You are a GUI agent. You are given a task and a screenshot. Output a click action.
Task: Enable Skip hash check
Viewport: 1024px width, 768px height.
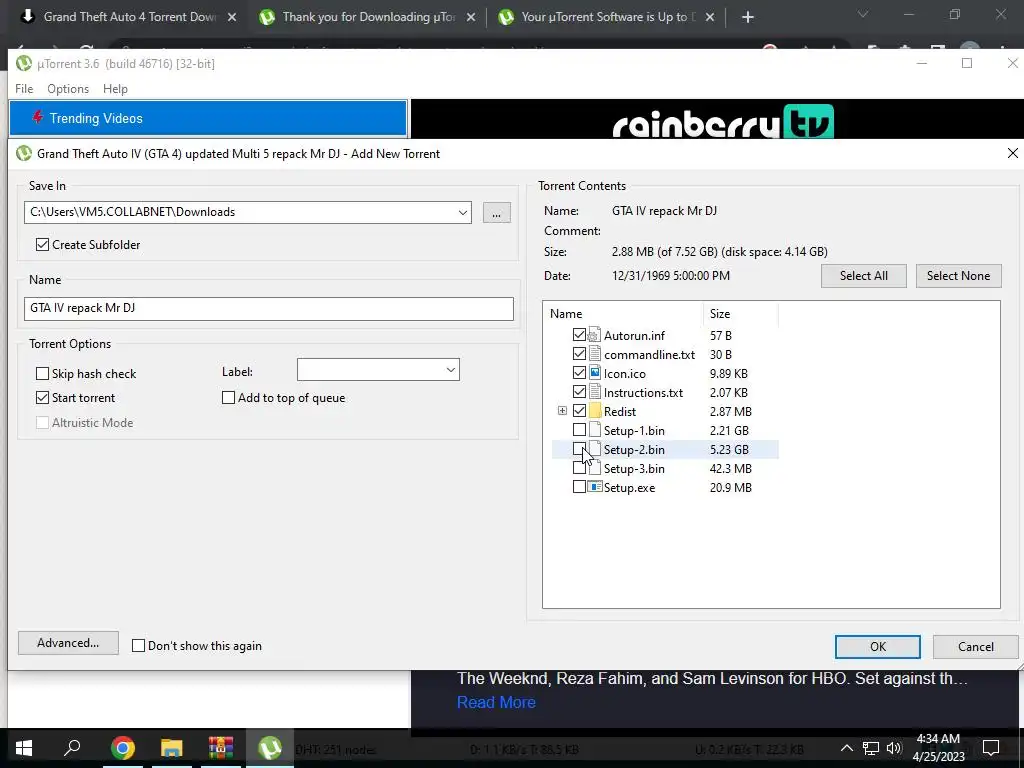[42, 374]
